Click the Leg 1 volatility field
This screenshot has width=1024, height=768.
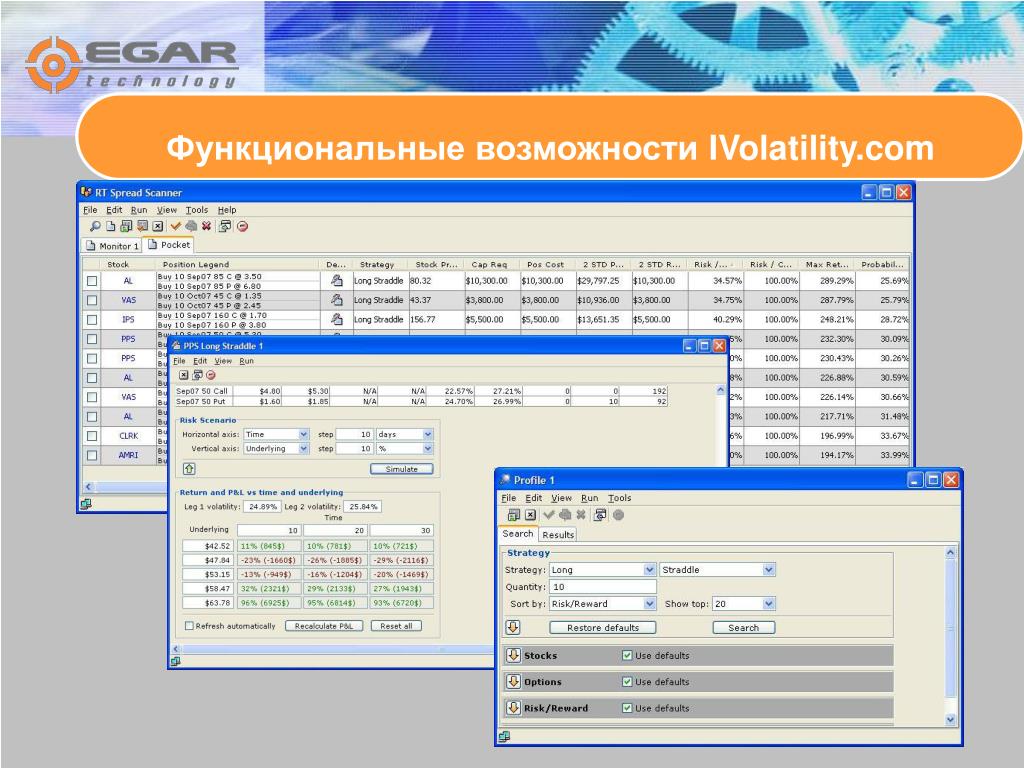point(263,506)
